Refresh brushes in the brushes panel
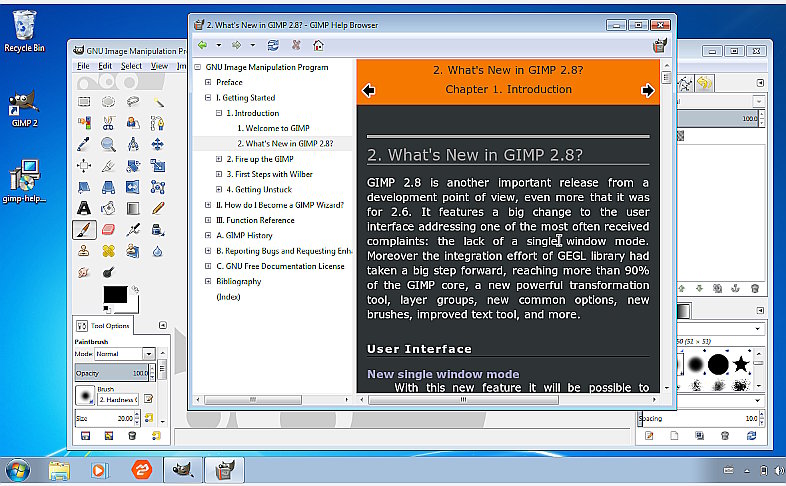The height and width of the screenshot is (486, 786). click(751, 435)
